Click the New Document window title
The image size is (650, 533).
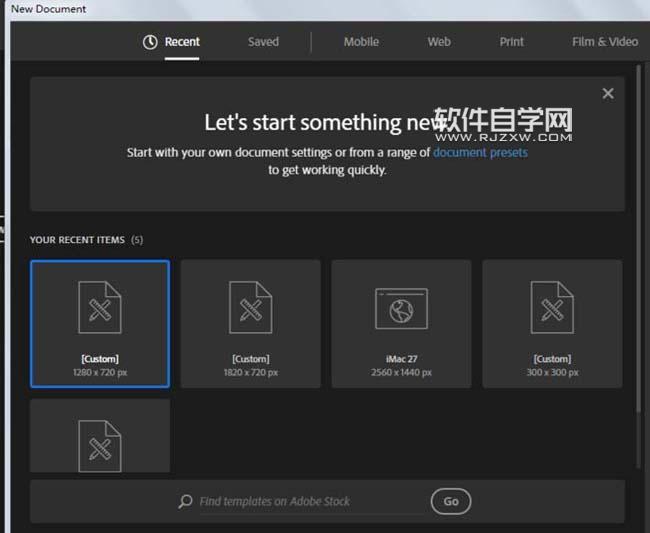click(49, 9)
